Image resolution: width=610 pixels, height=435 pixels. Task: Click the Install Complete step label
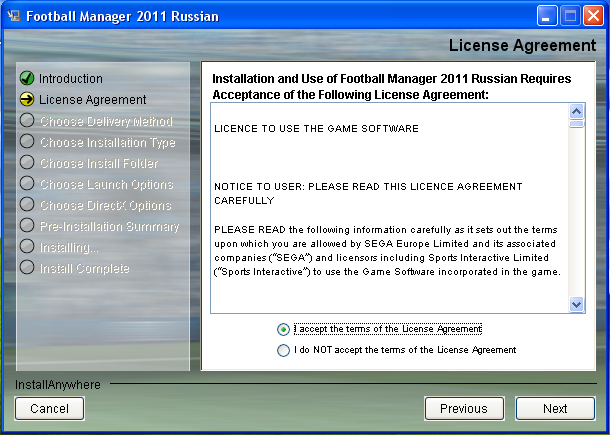pos(84,268)
